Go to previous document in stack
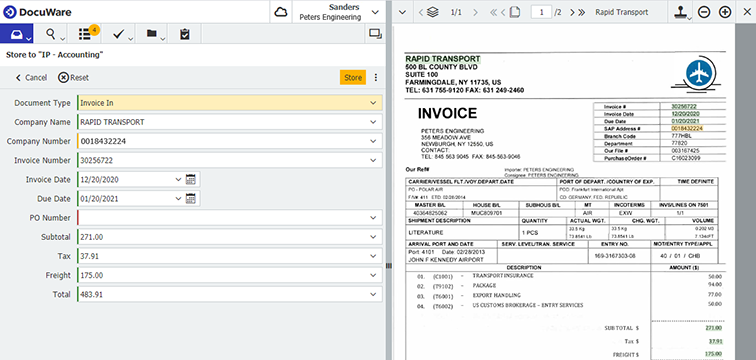 (420, 13)
